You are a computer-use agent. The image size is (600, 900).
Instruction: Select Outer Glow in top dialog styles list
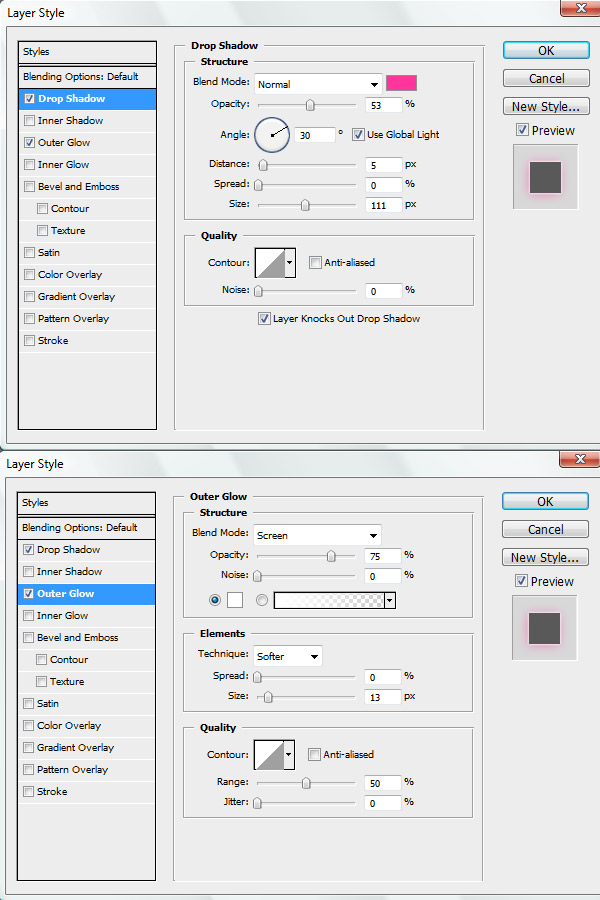click(87, 142)
